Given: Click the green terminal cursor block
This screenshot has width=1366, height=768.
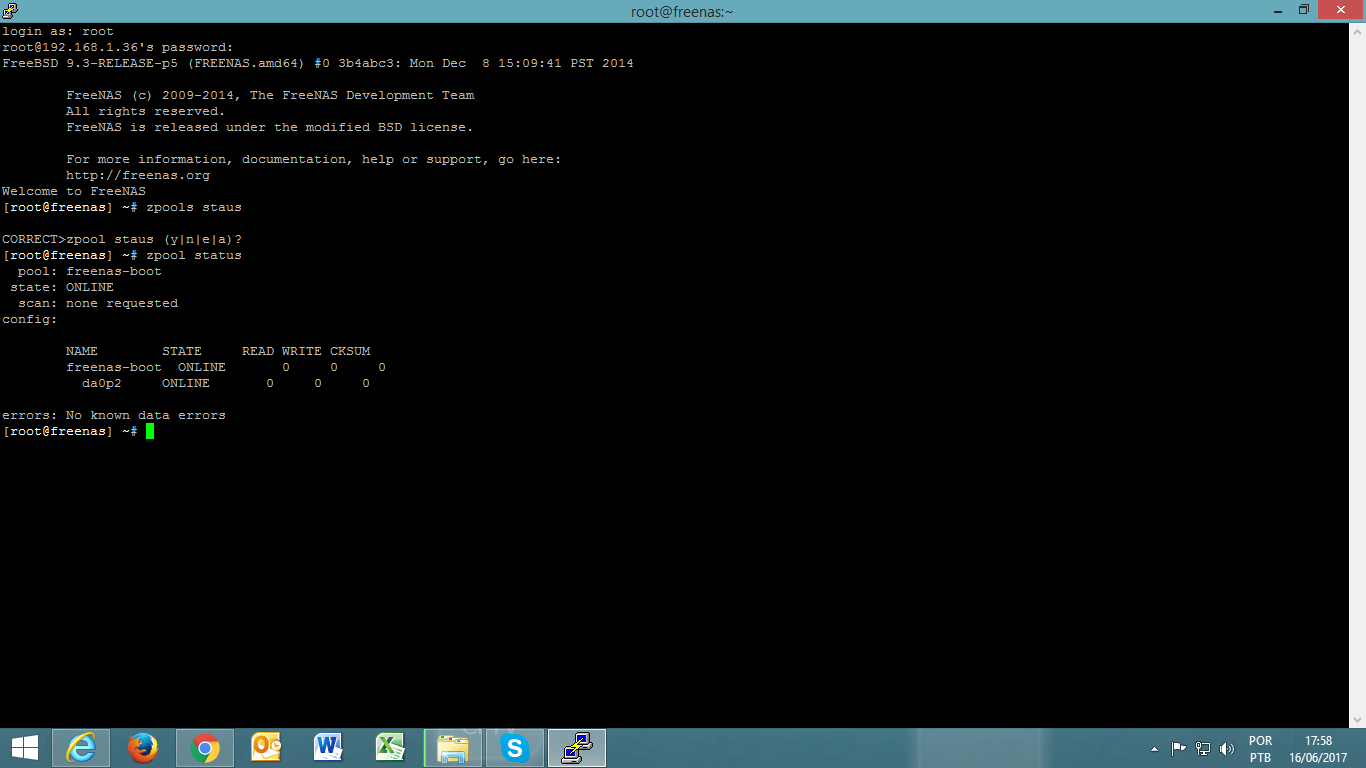Looking at the screenshot, I should (x=150, y=431).
